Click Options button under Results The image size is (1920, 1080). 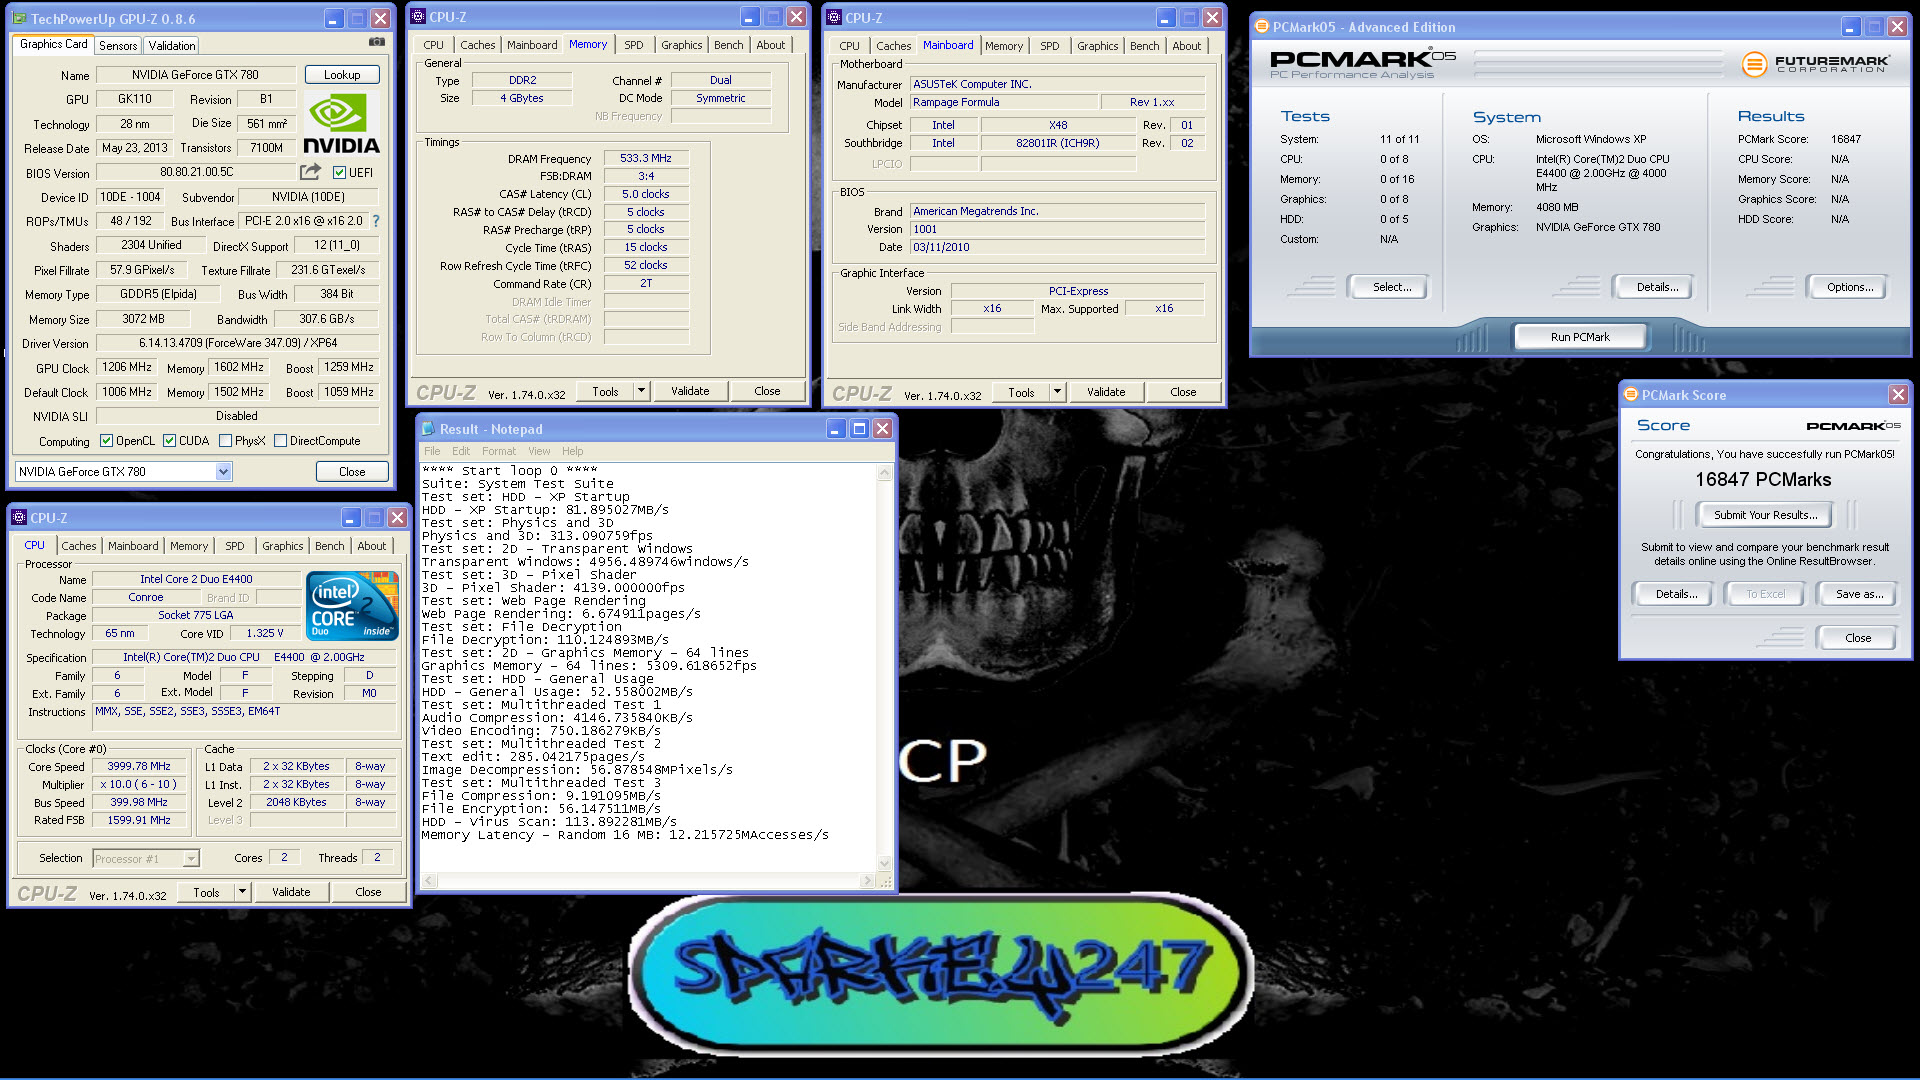click(x=1850, y=287)
